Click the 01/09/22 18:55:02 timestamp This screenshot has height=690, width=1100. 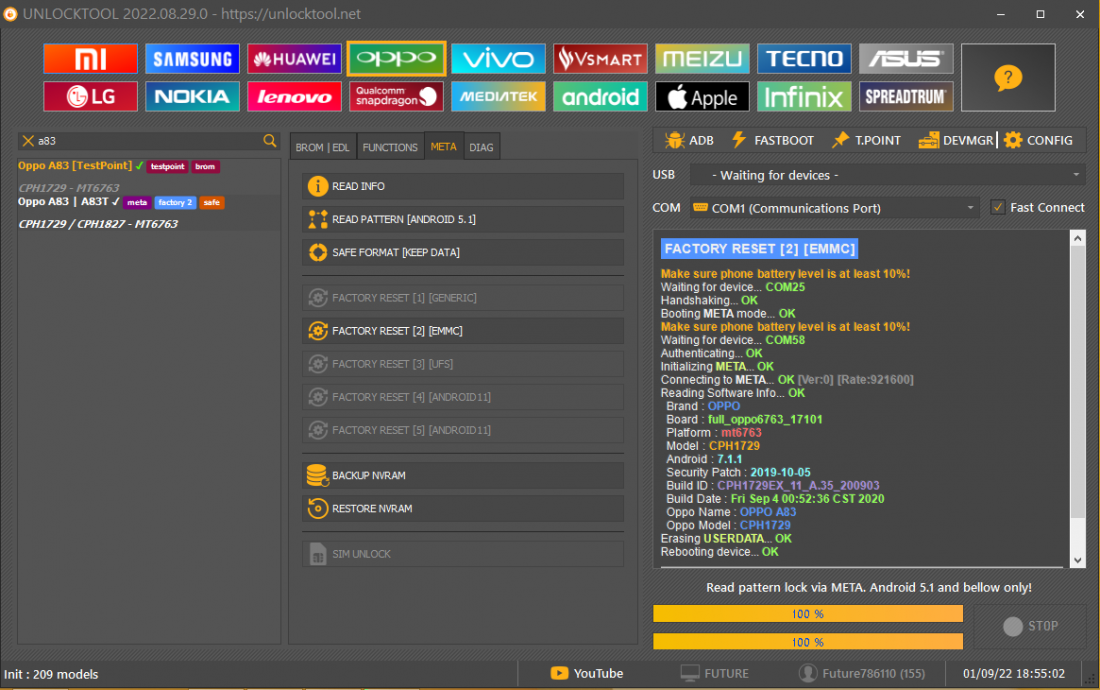(1014, 674)
